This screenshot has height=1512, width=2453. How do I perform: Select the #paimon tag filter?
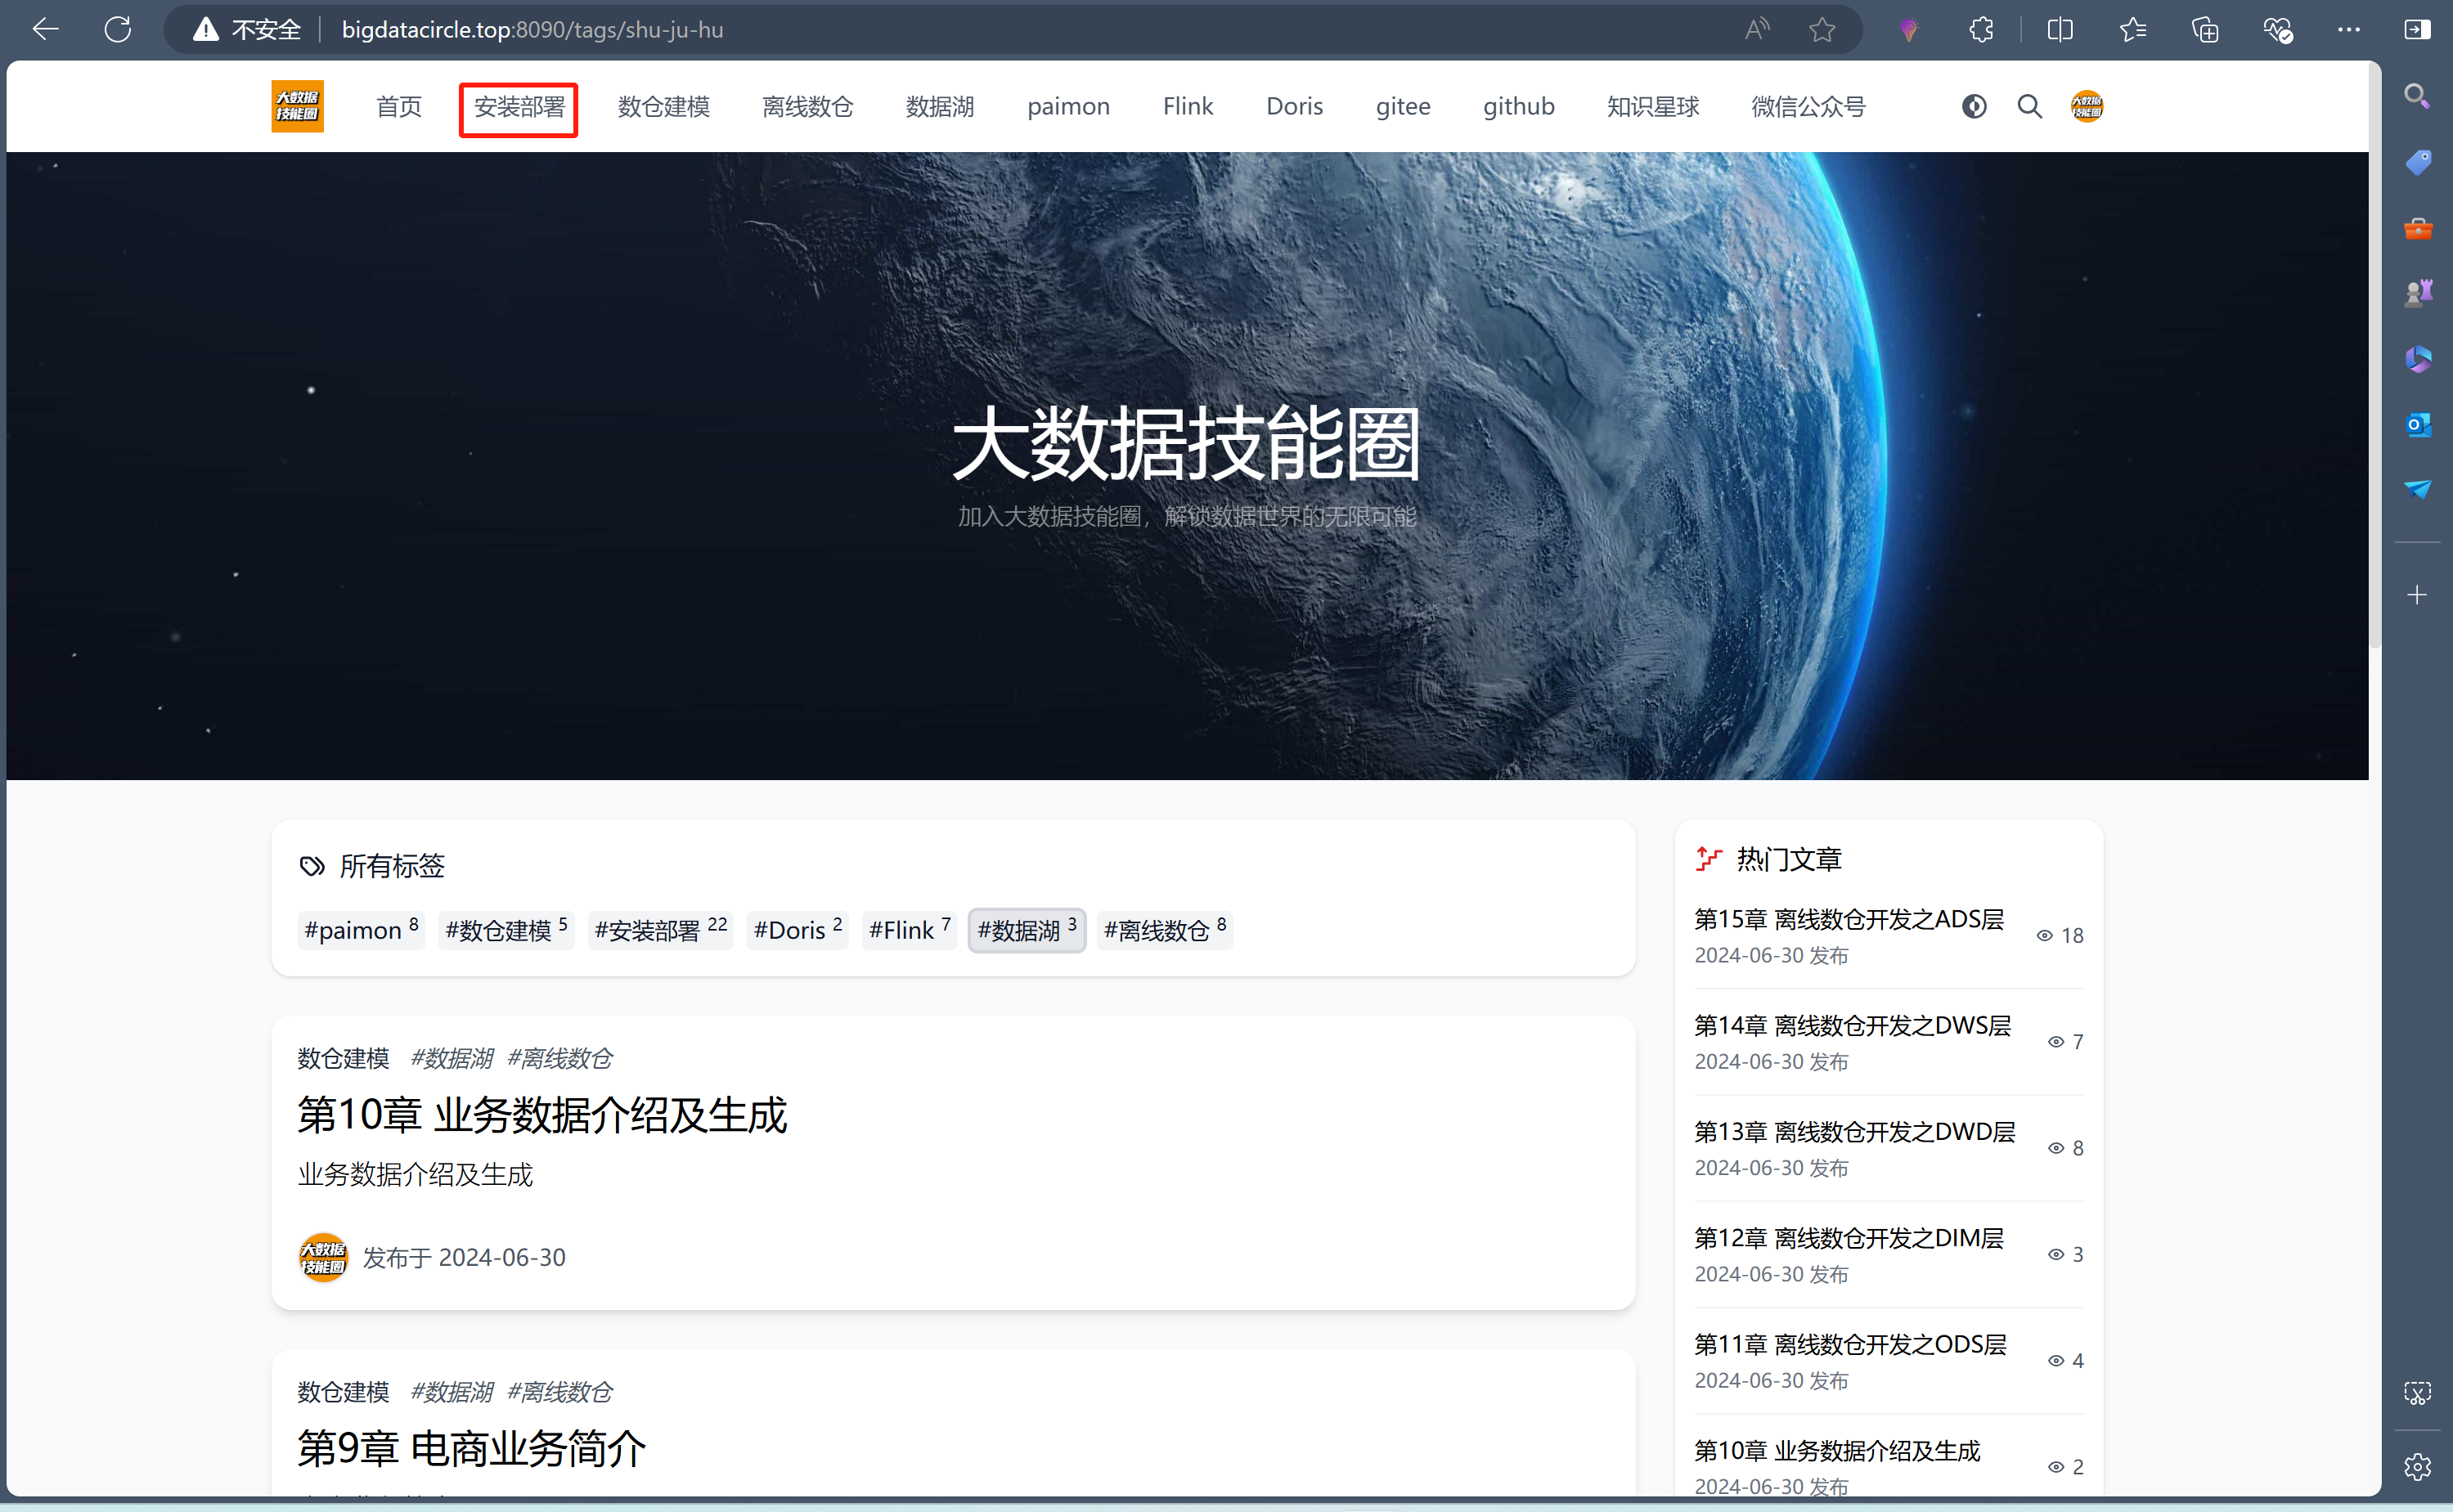361,930
